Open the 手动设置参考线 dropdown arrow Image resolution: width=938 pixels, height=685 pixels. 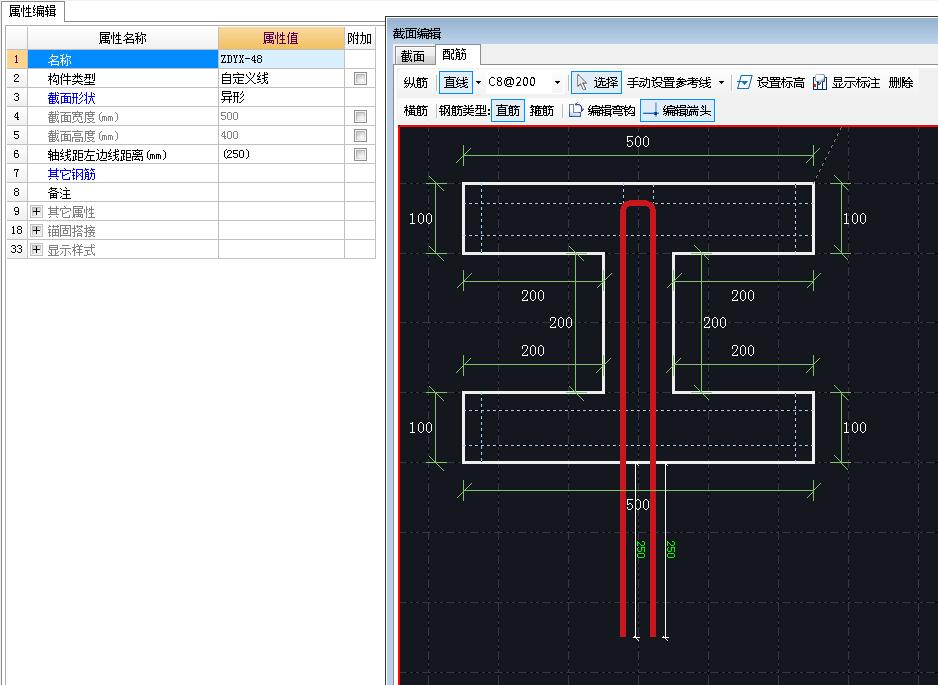click(x=721, y=83)
